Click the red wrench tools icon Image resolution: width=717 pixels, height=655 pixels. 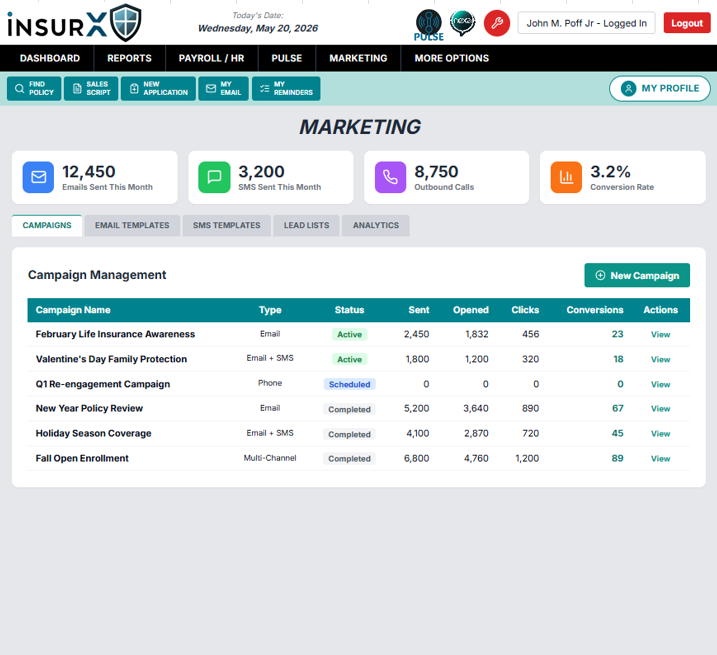coord(497,23)
